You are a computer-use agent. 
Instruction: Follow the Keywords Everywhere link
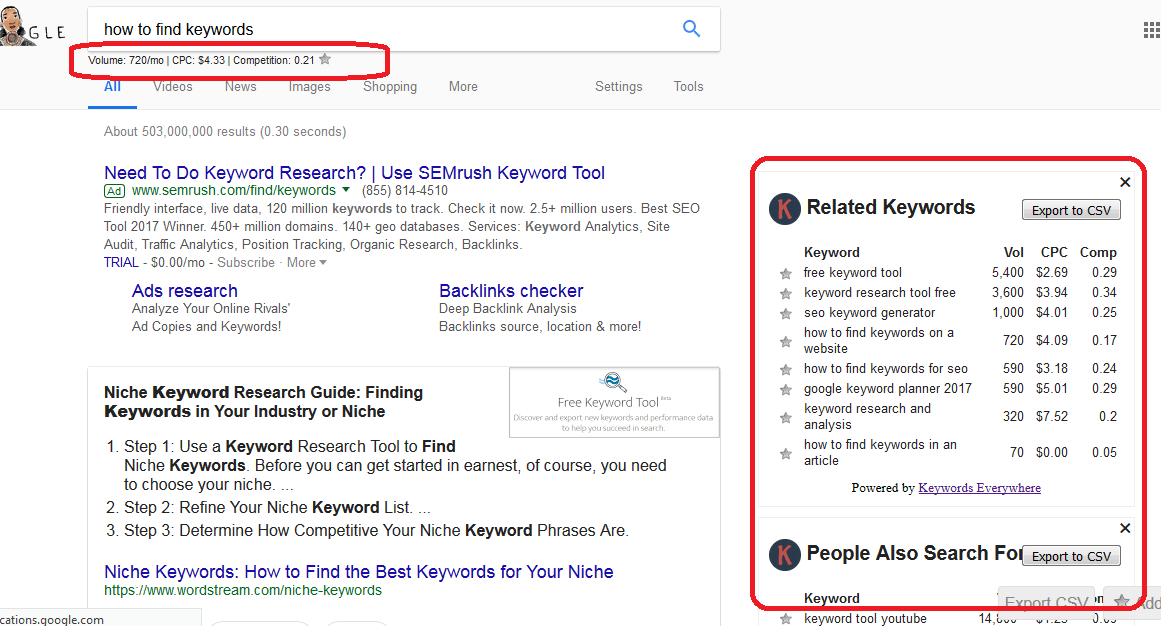coord(980,487)
